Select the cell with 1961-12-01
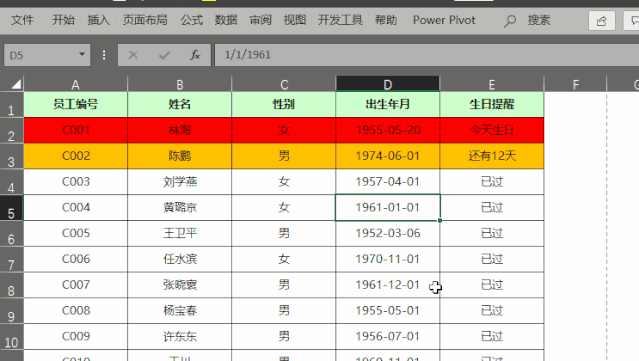This screenshot has width=639, height=361. point(388,284)
